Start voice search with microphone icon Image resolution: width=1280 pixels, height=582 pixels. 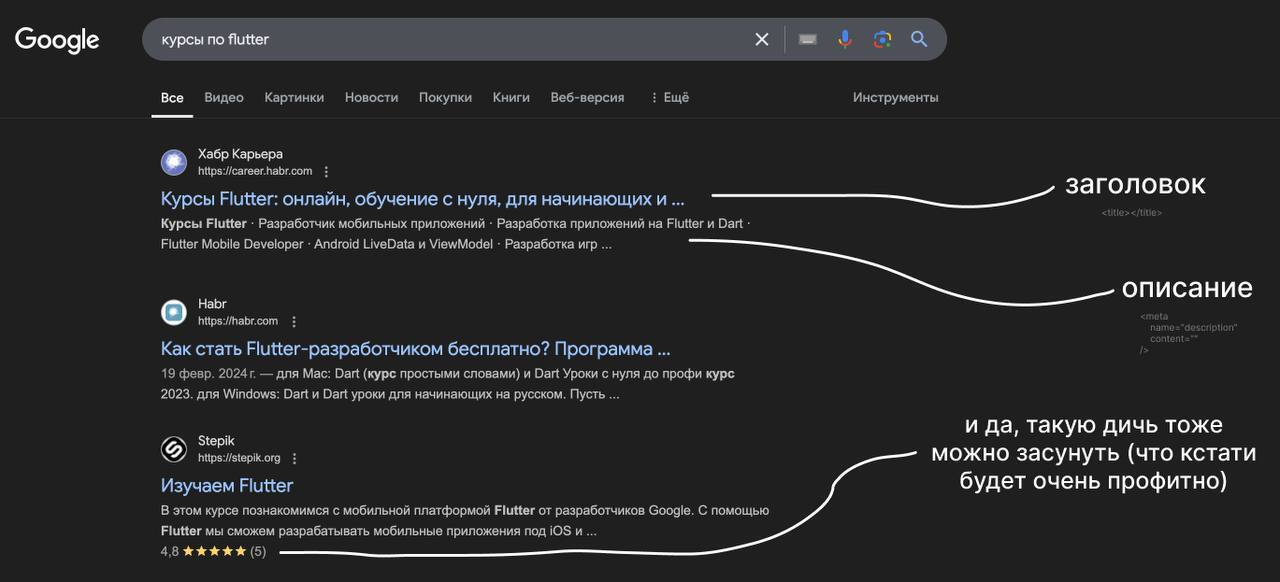tap(845, 39)
